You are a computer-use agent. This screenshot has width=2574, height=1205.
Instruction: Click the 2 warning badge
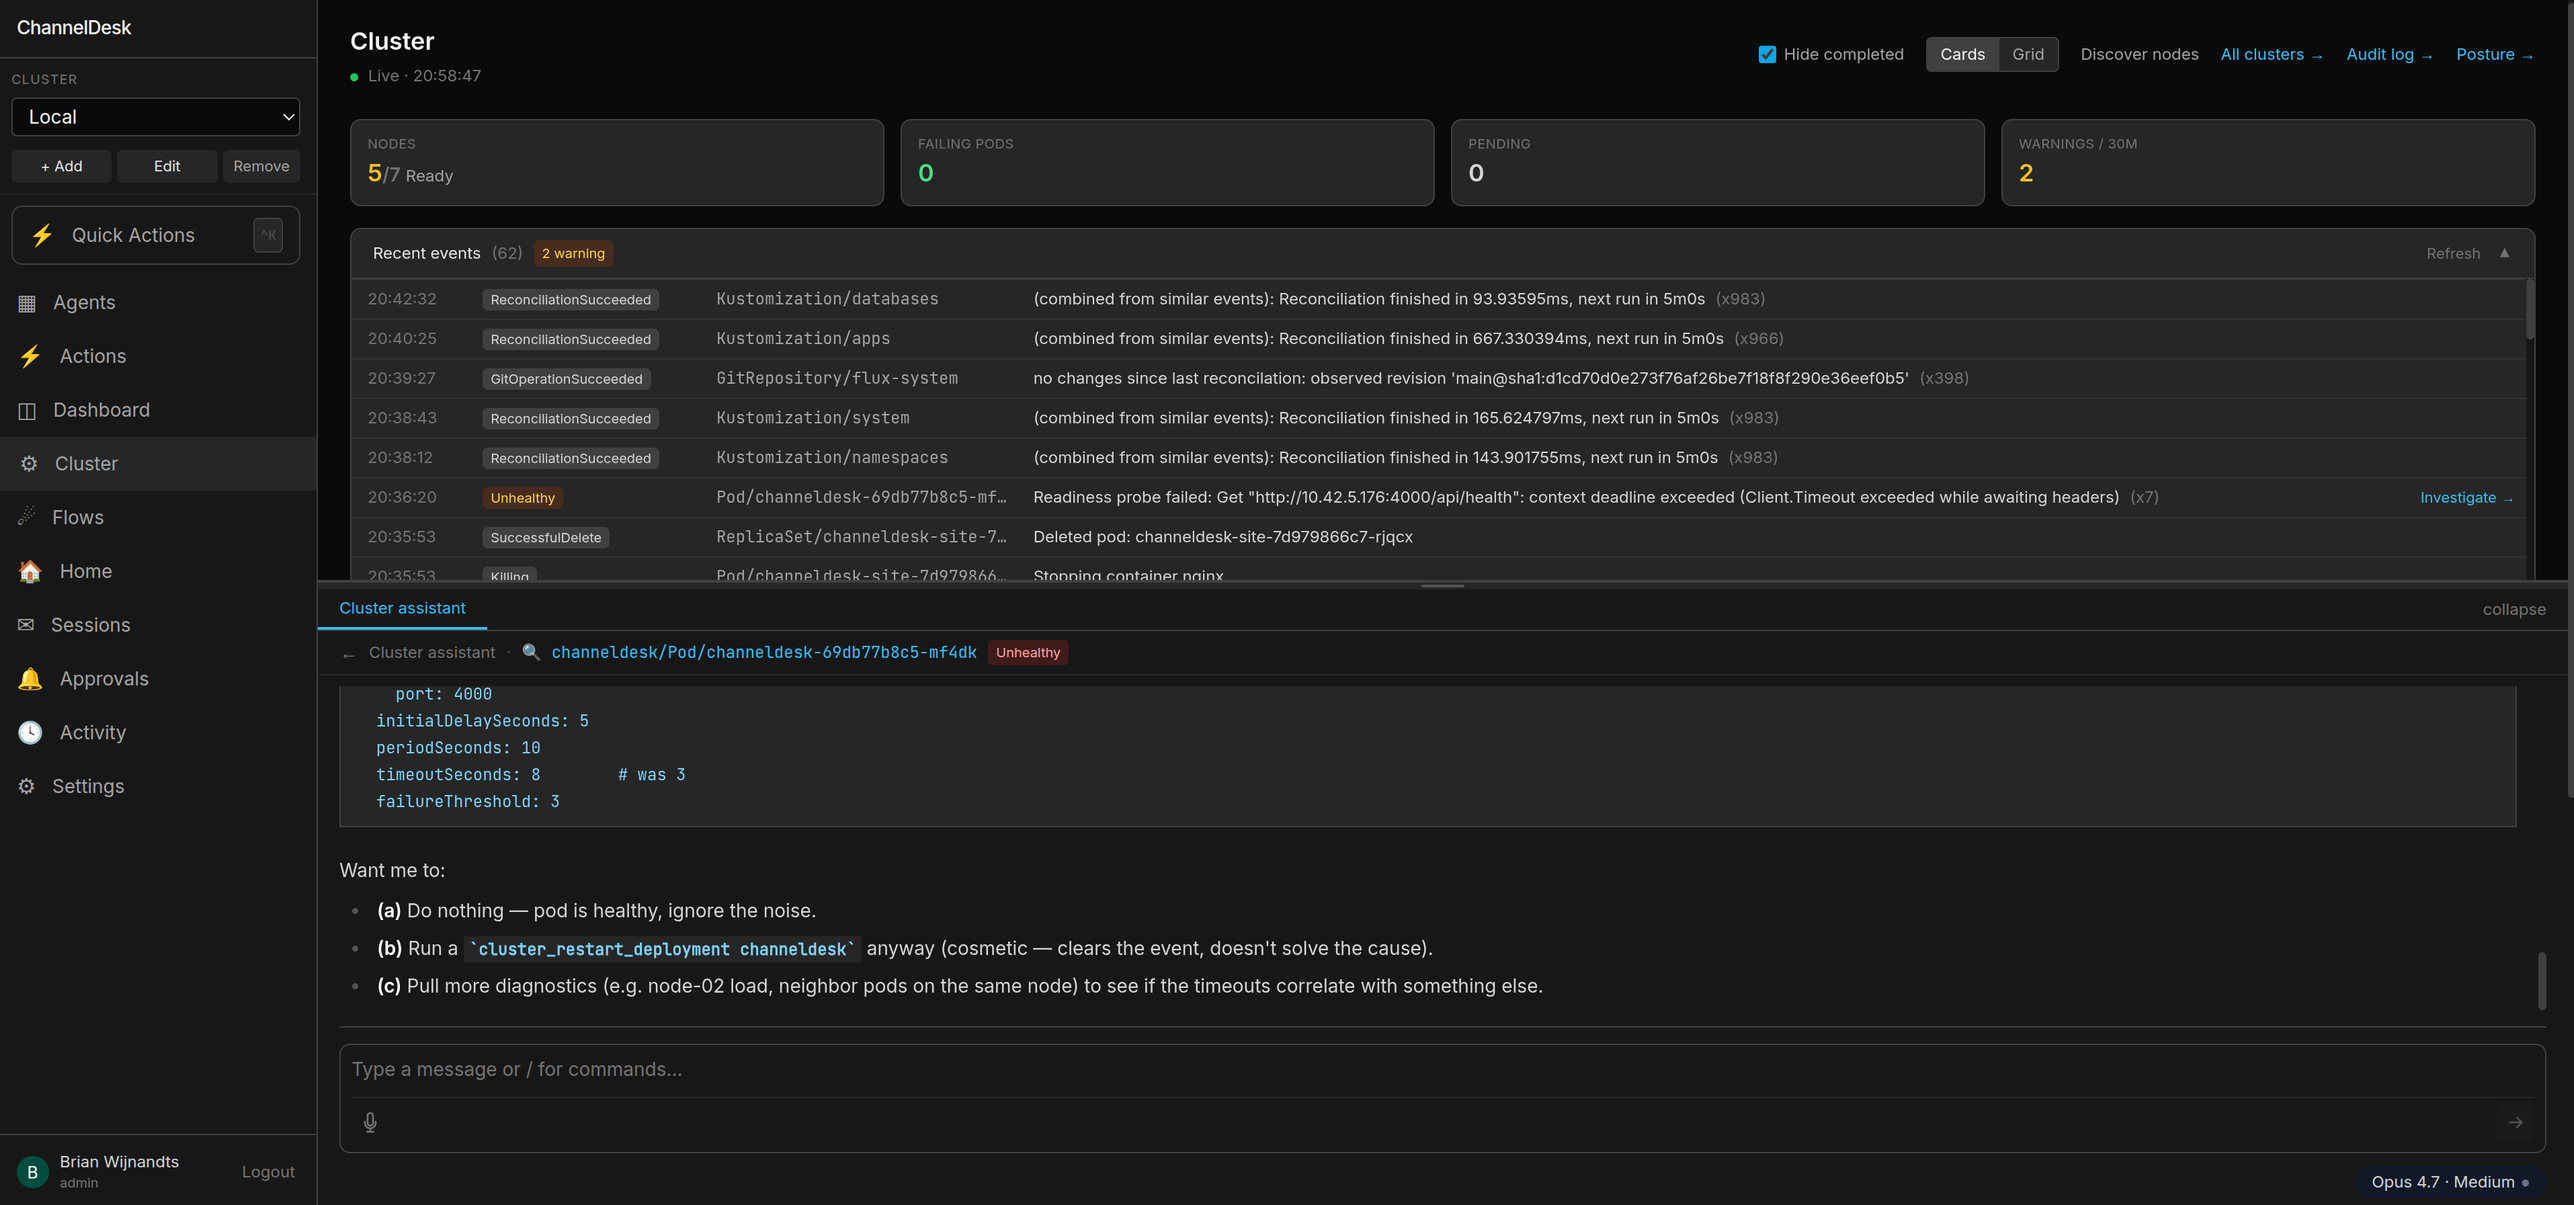coord(573,253)
